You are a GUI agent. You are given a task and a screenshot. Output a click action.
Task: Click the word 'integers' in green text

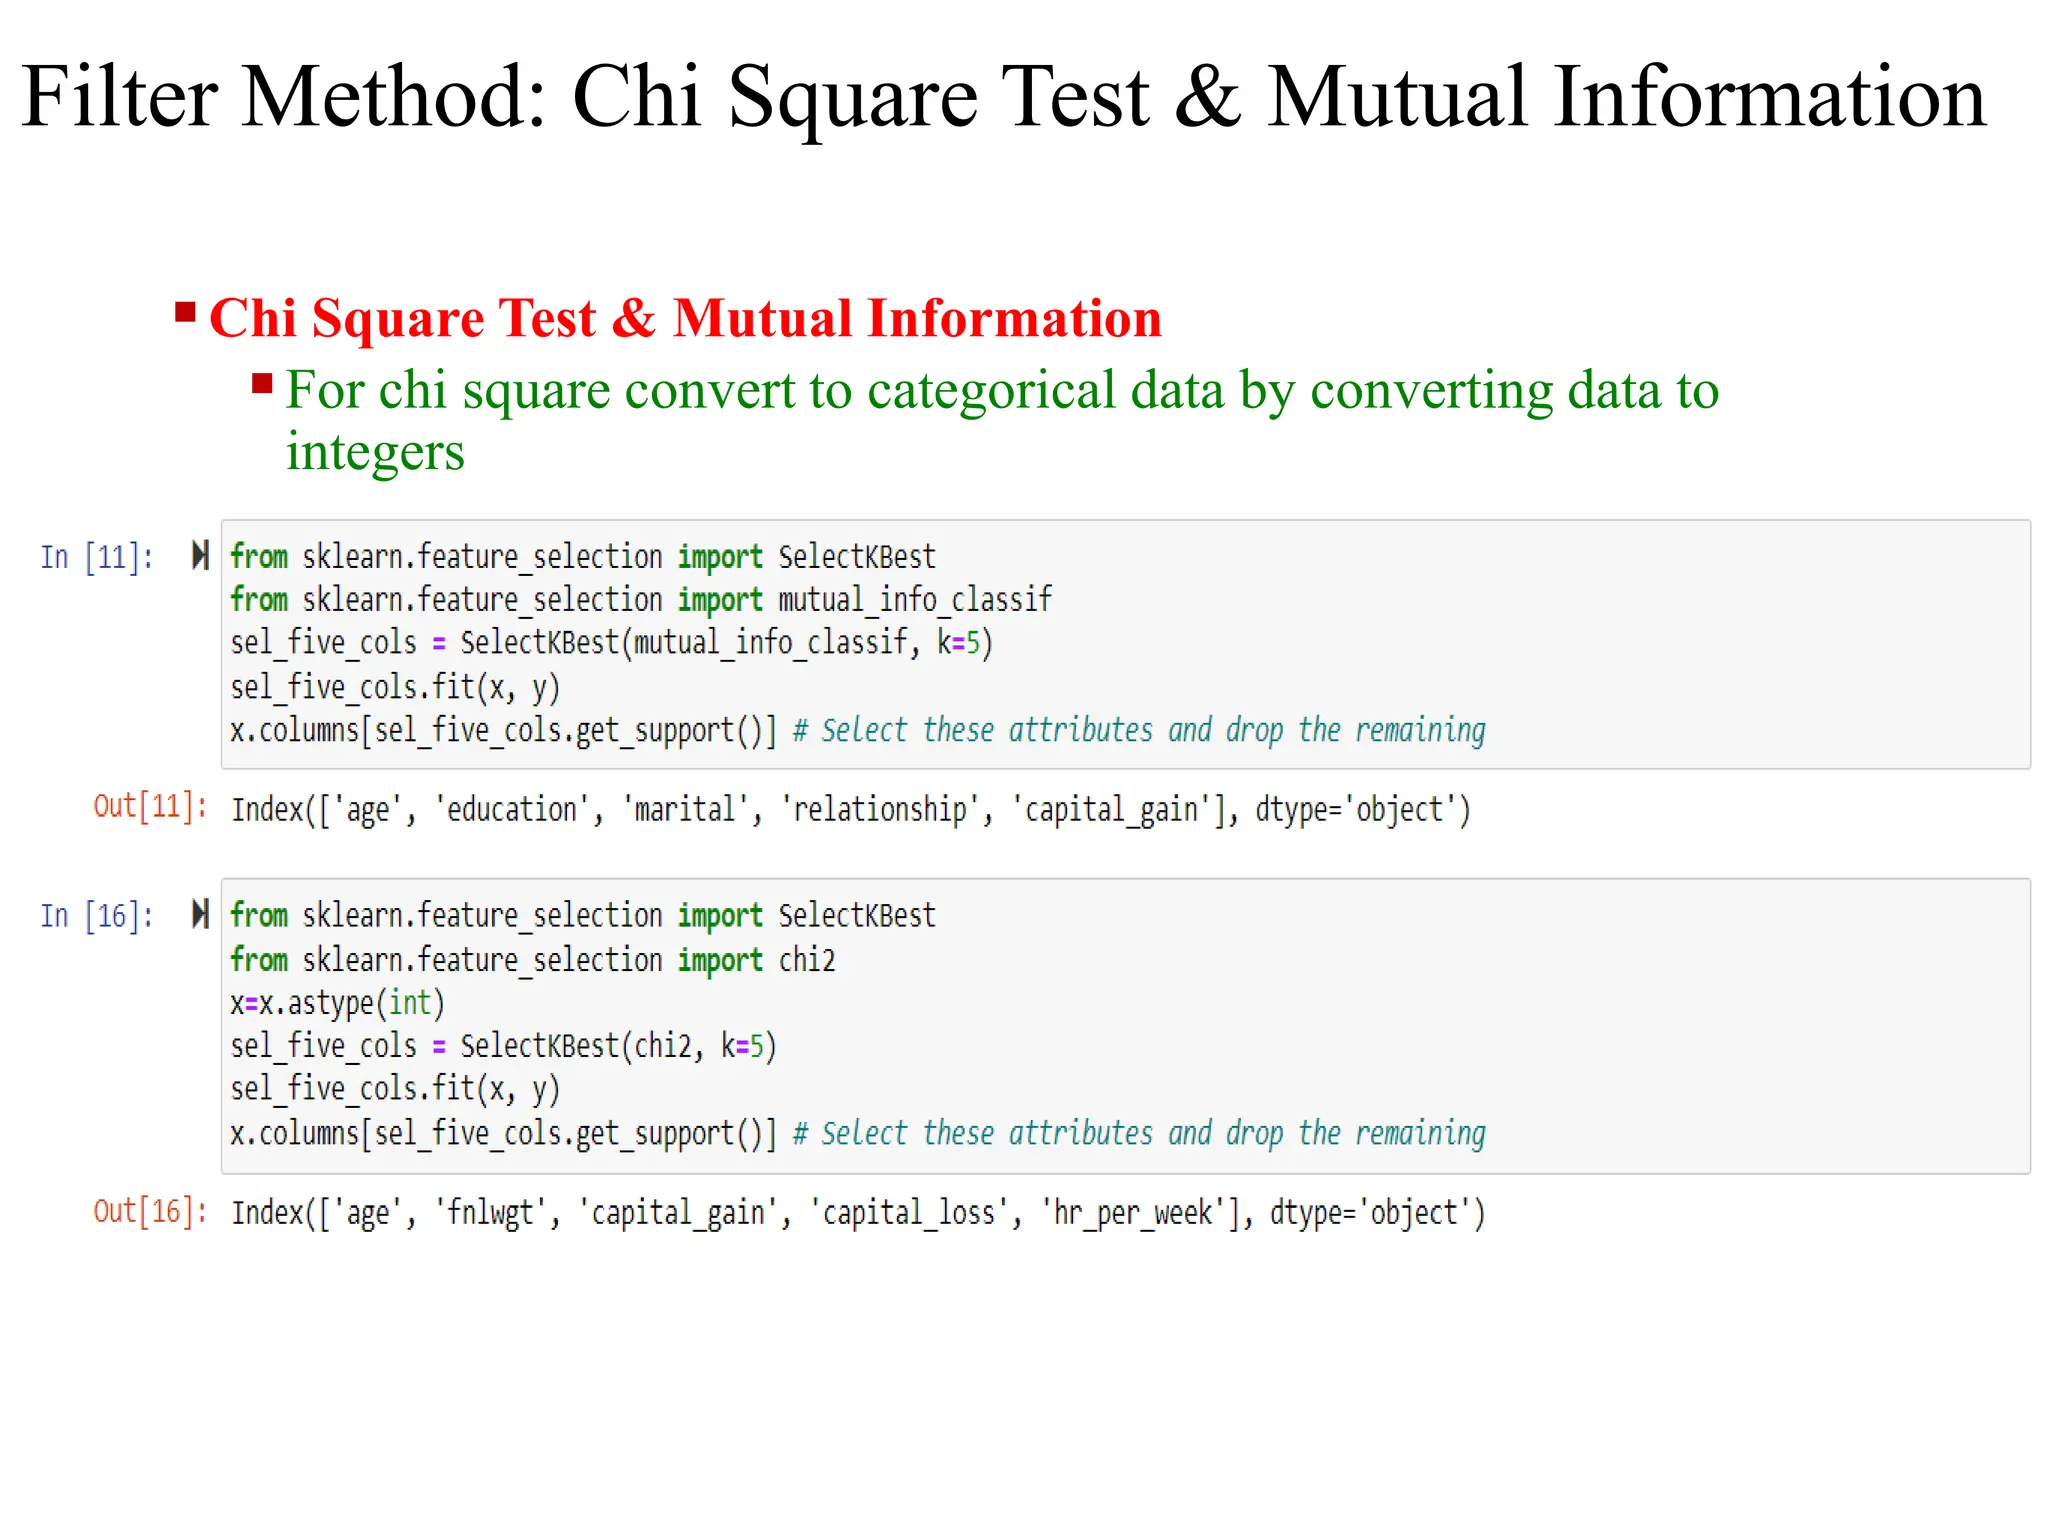[x=375, y=453]
